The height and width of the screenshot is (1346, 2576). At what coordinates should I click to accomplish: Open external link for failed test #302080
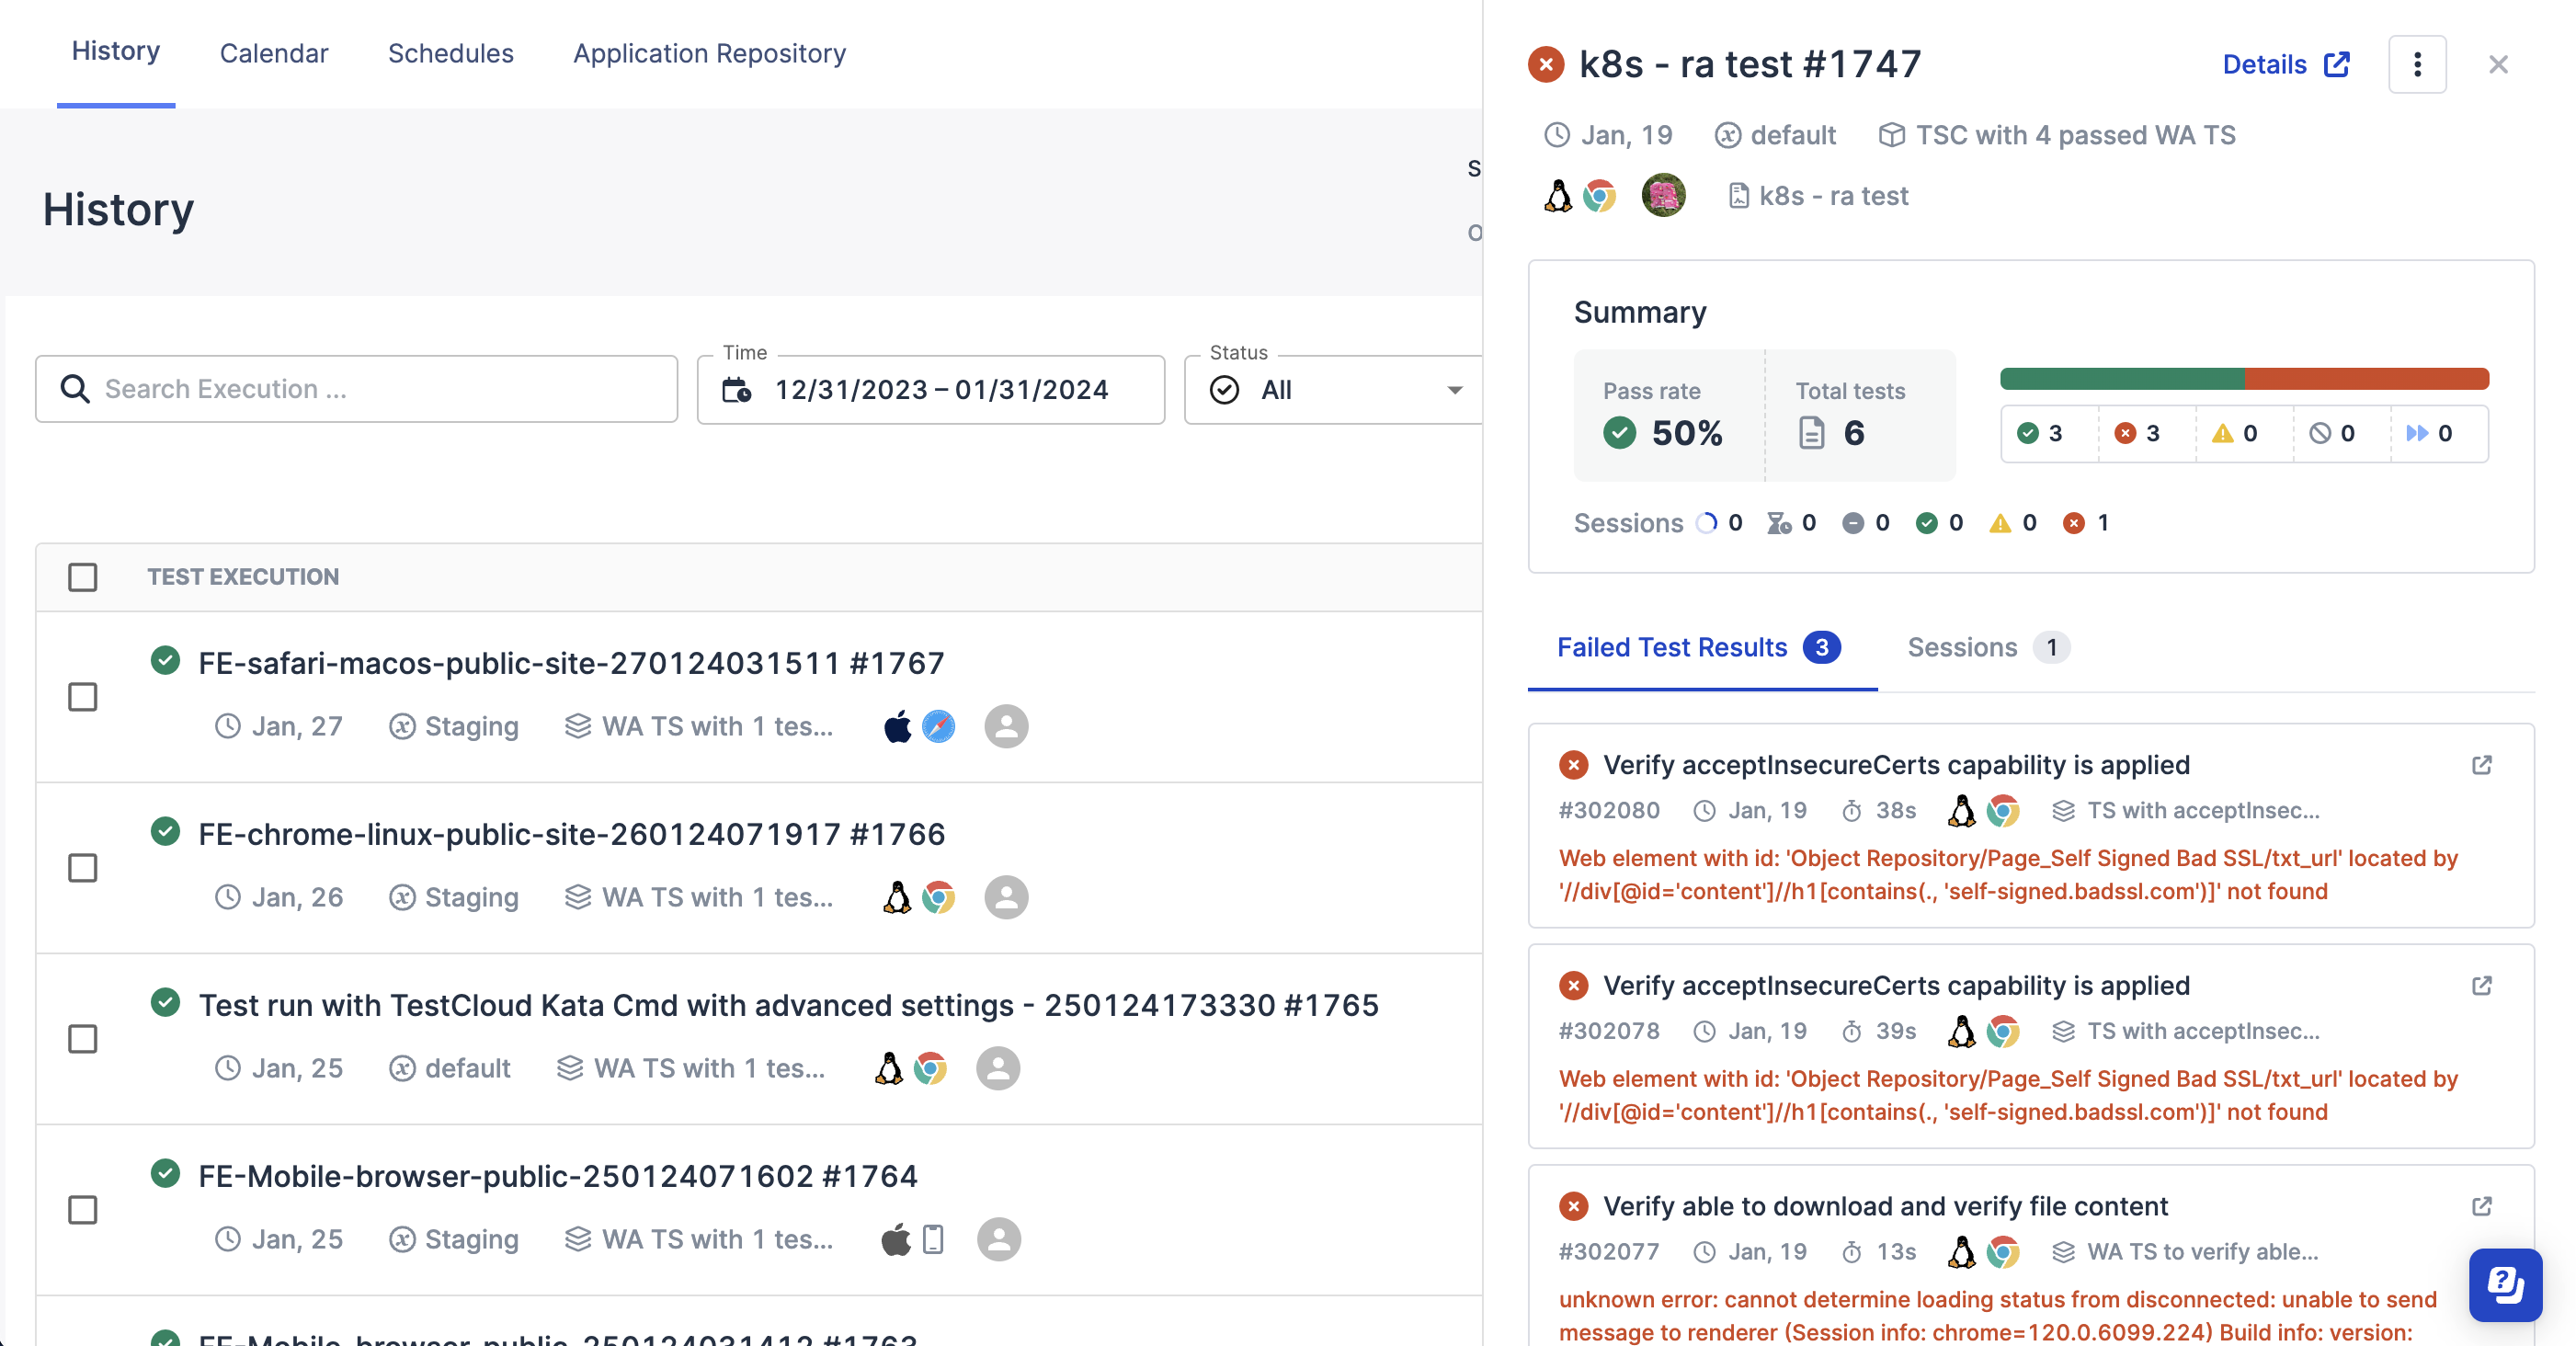click(2482, 766)
